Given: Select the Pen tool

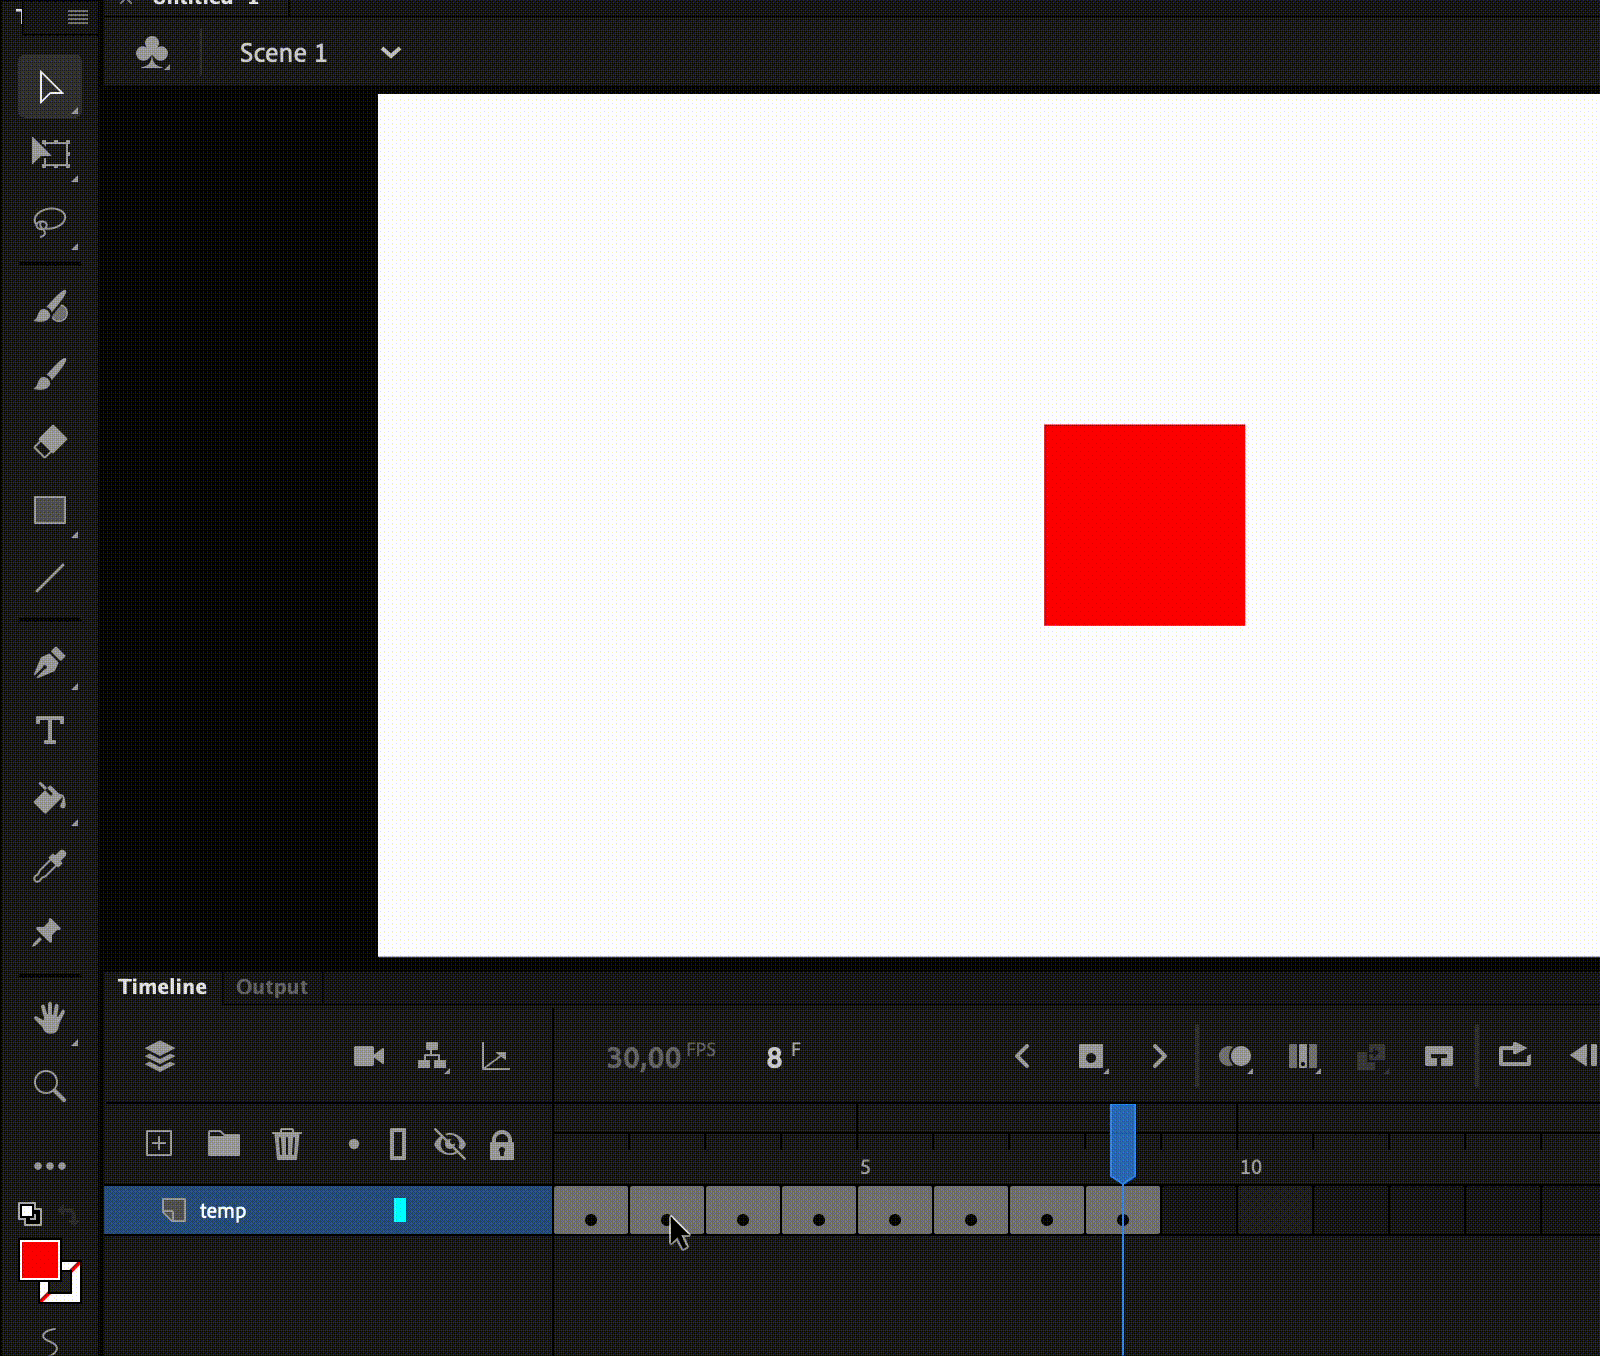Looking at the screenshot, I should [50, 662].
